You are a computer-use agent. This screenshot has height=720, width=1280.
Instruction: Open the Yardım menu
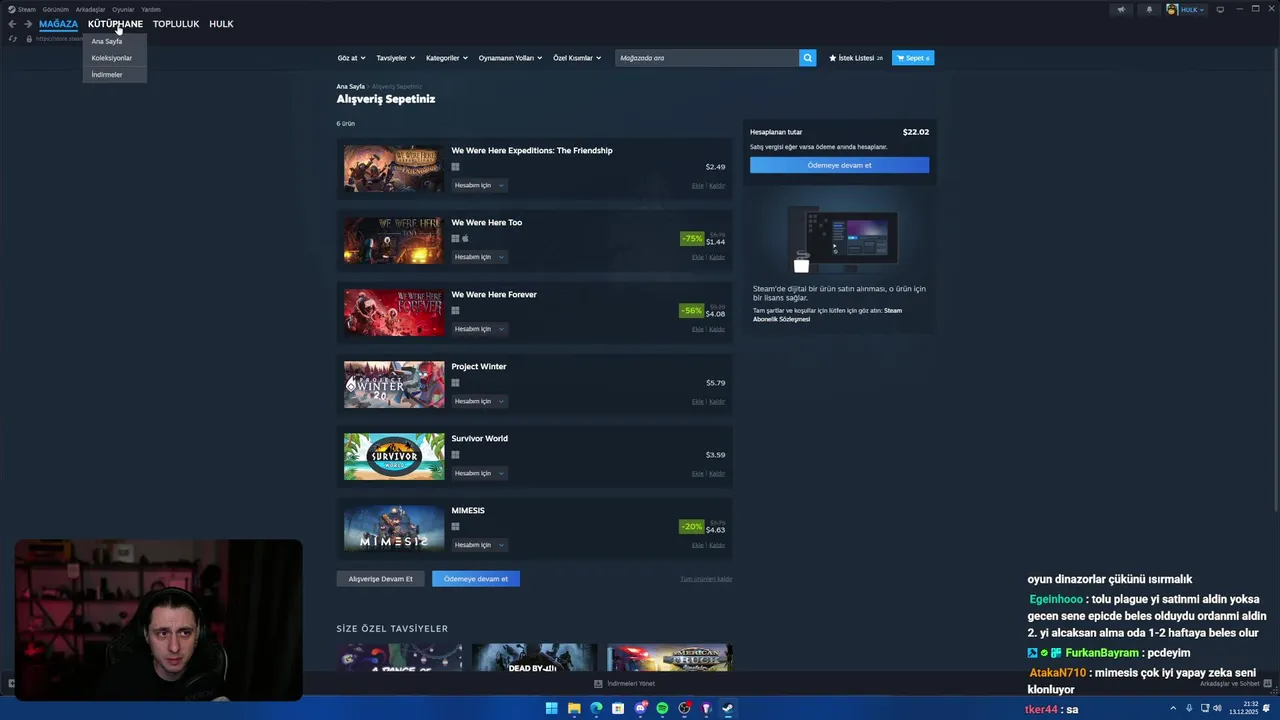[151, 9]
